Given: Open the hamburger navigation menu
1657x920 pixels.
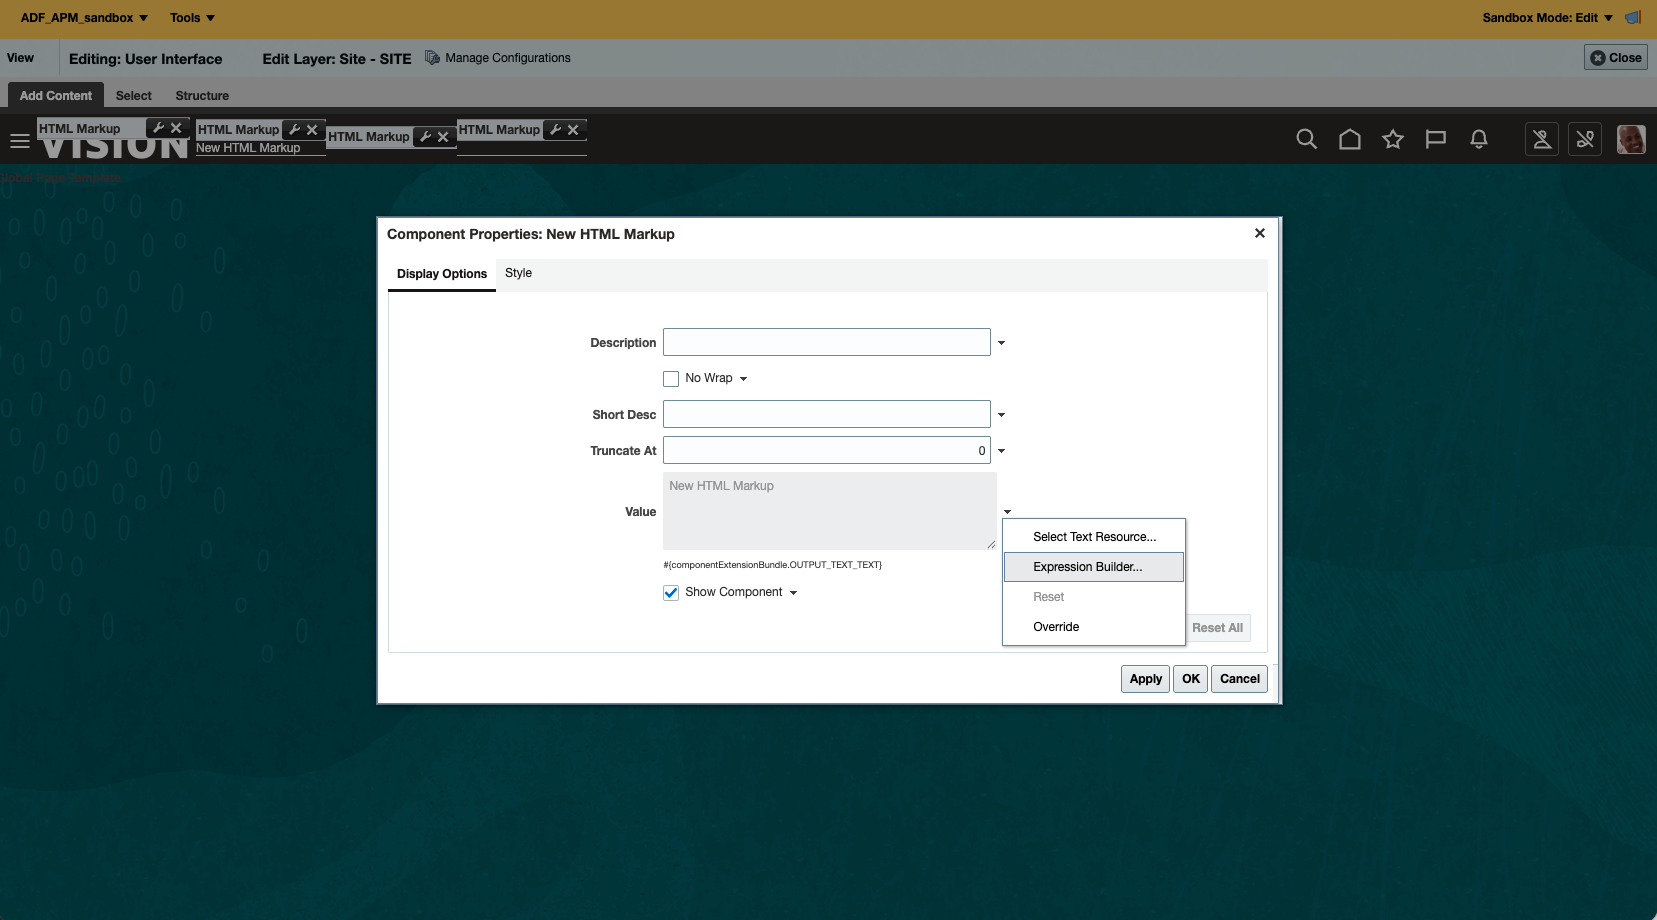Looking at the screenshot, I should click(19, 140).
